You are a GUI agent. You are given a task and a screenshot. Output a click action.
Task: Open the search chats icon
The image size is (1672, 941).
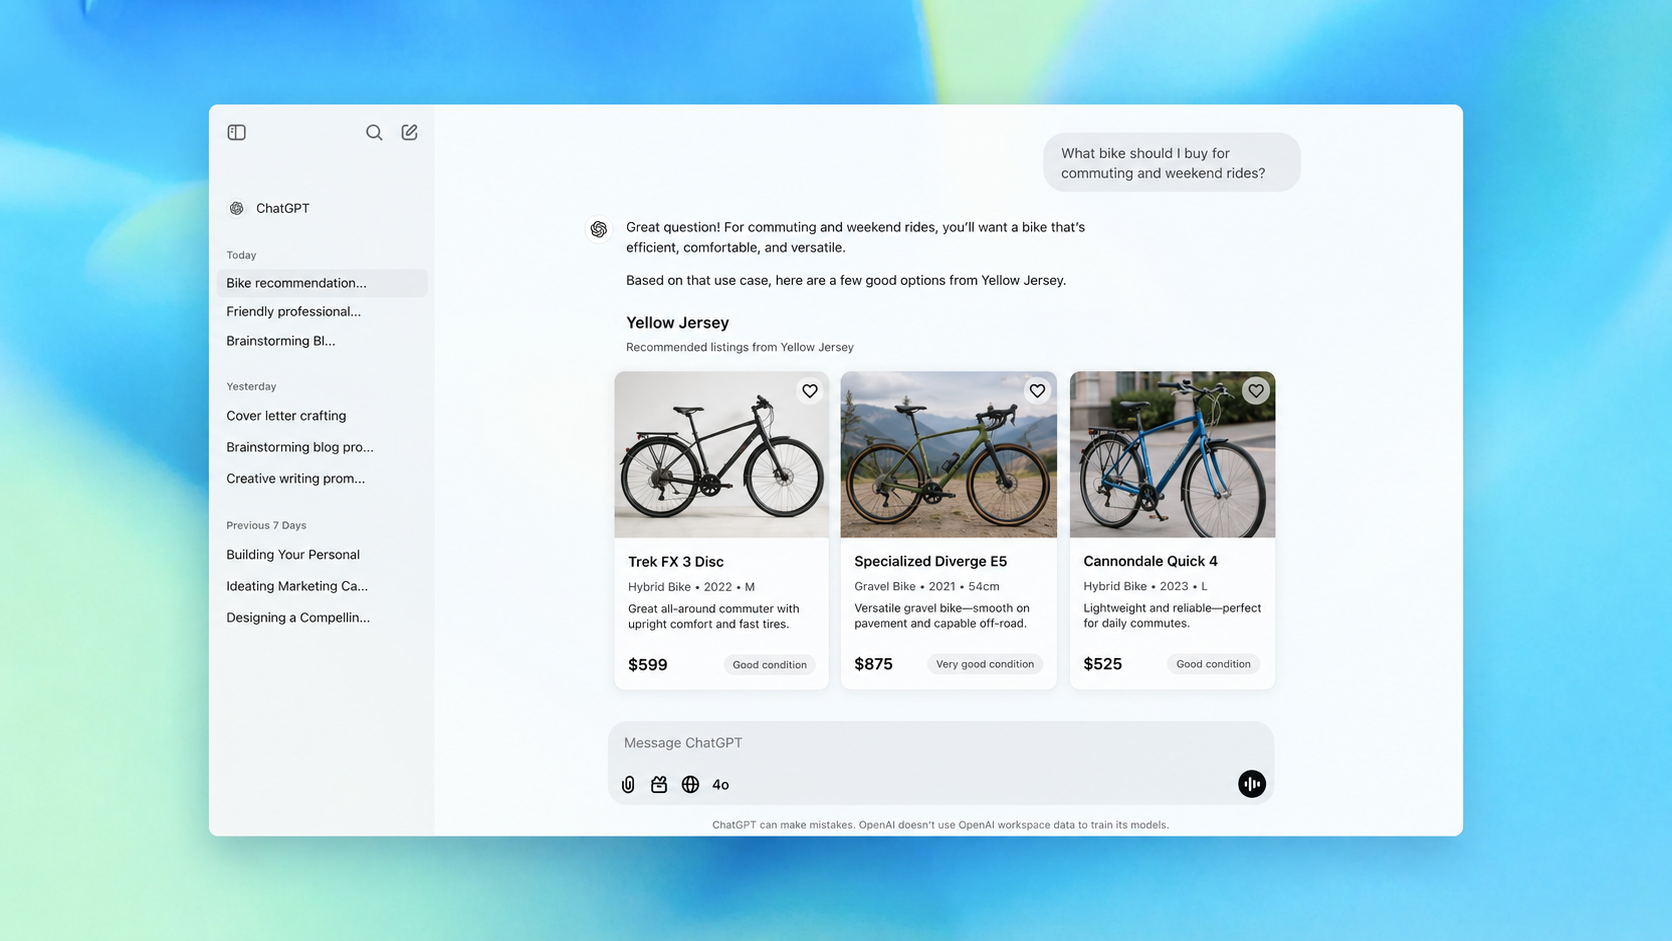pos(374,132)
